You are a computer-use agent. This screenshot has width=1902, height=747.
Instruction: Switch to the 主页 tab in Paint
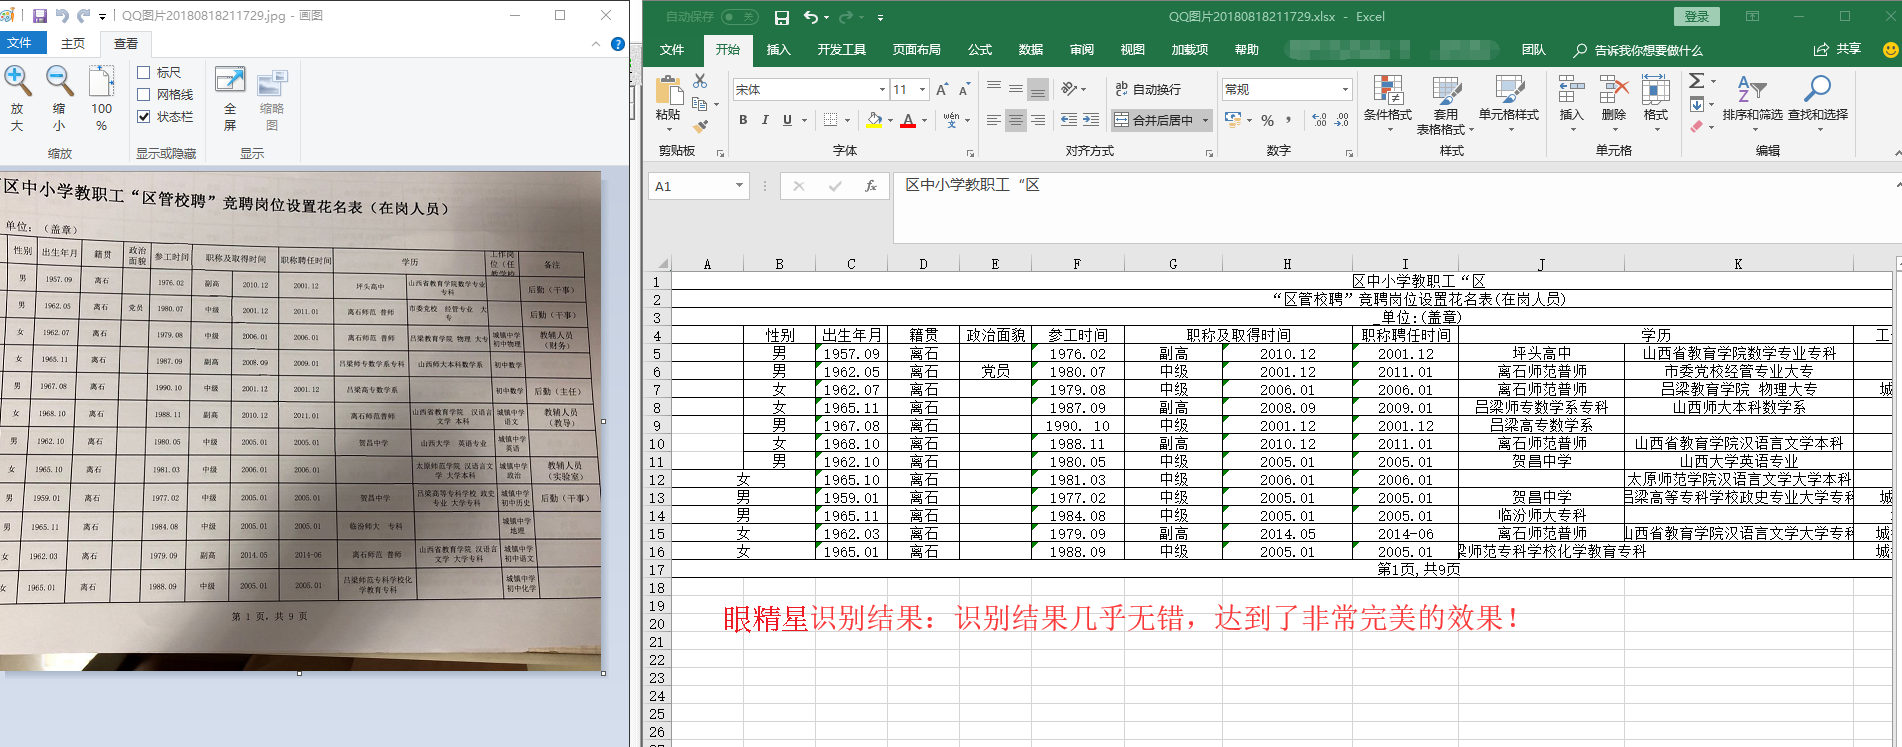coord(73,43)
